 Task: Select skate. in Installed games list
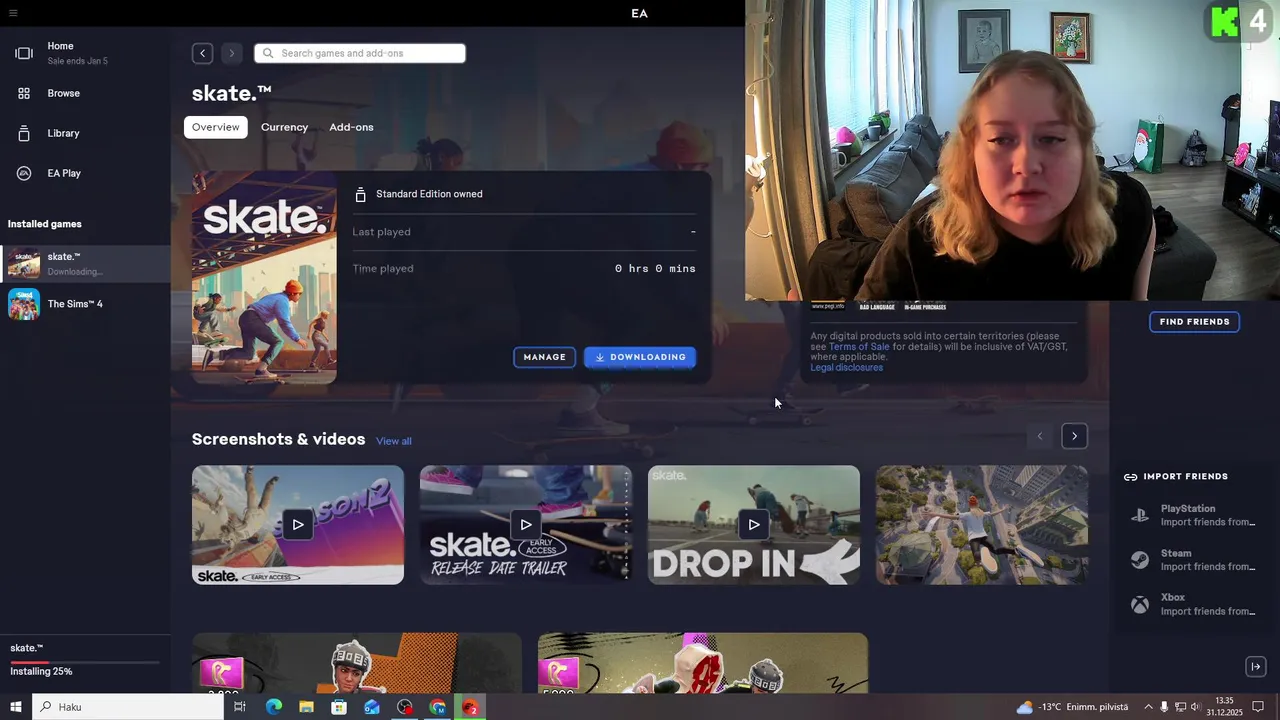tap(85, 264)
